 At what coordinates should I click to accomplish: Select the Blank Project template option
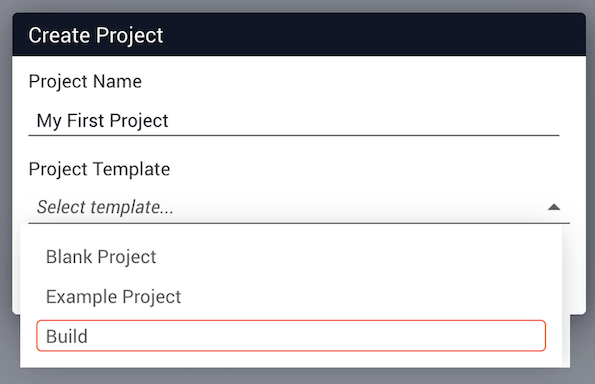coord(291,257)
